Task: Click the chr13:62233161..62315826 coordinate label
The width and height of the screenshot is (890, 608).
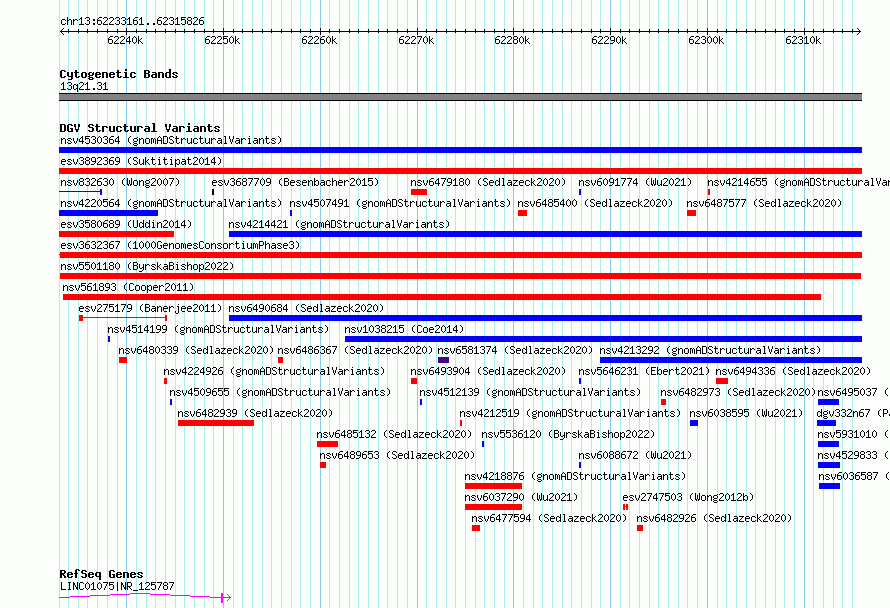Action: tap(132, 22)
